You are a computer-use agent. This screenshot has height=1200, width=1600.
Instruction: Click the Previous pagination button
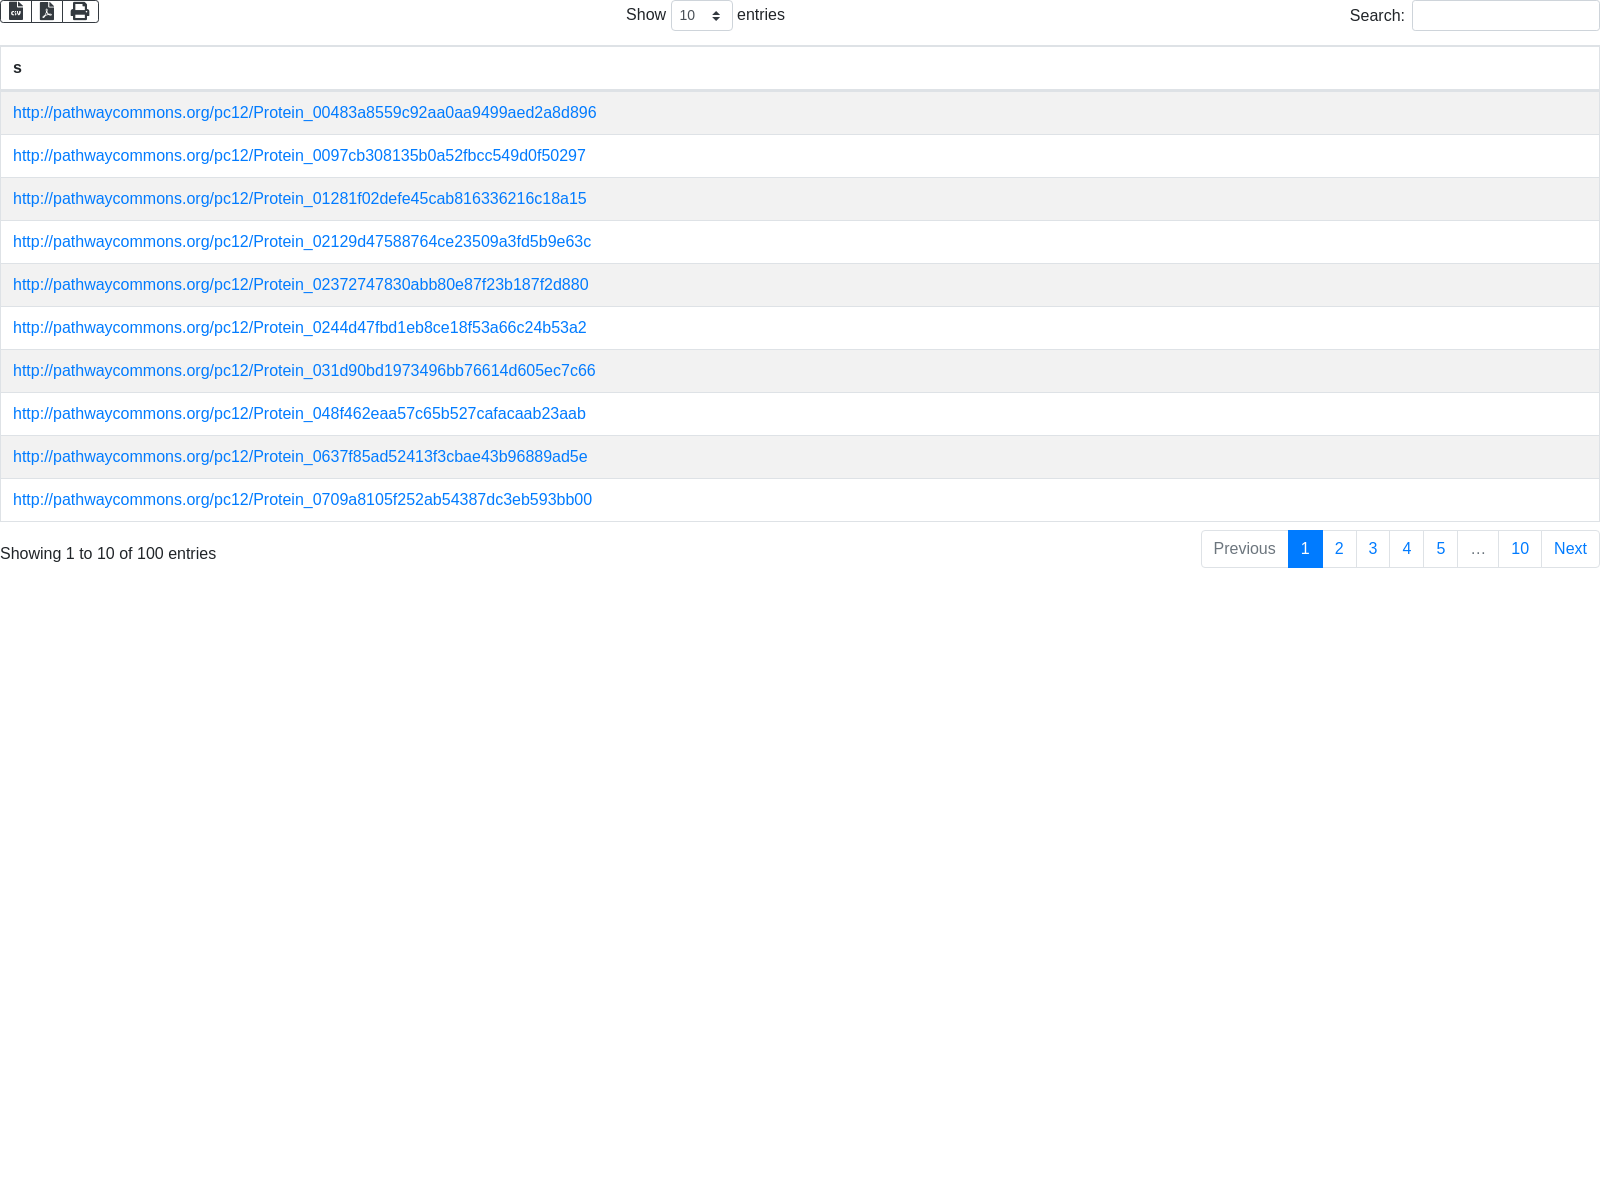pyautogui.click(x=1244, y=549)
